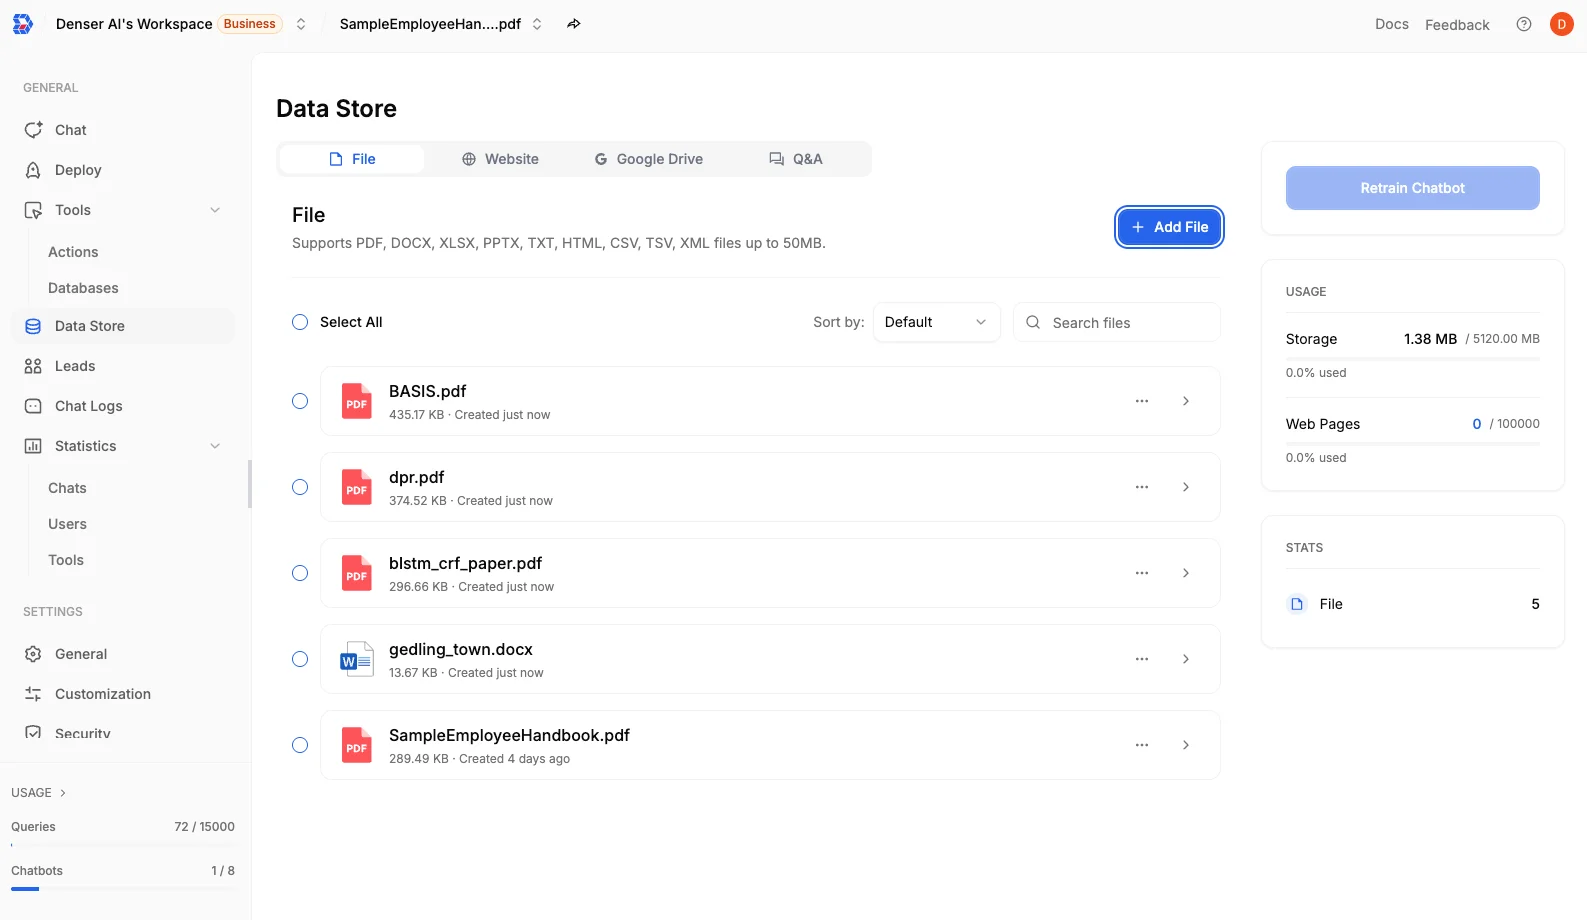Click the Chat sidebar icon
The image size is (1587, 920).
click(x=33, y=130)
